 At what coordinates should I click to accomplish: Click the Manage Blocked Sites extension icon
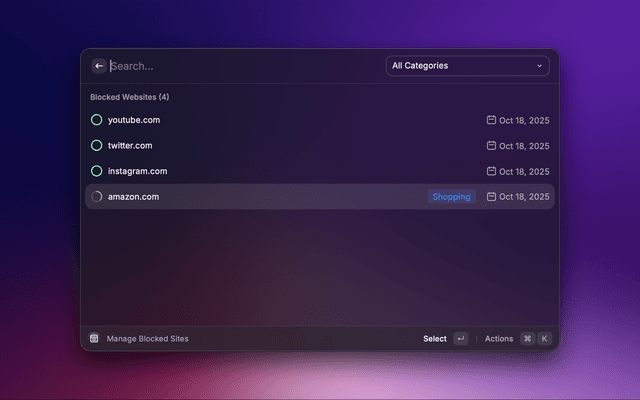click(94, 339)
